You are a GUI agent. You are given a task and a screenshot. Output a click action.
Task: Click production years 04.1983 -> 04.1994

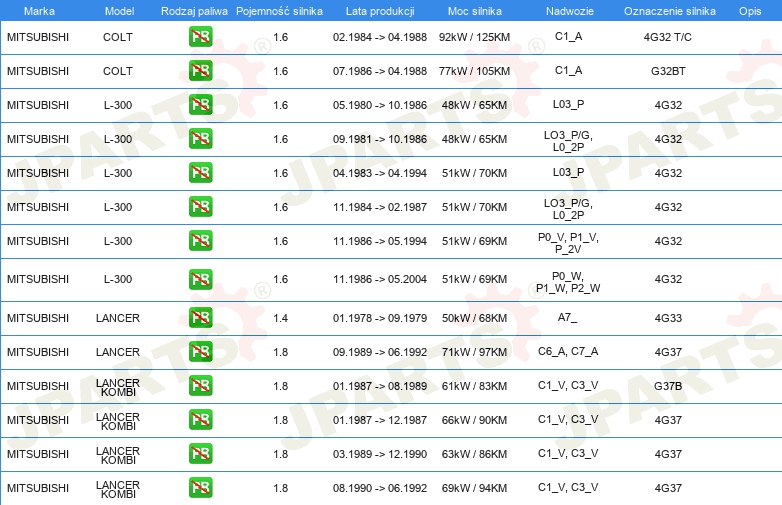pyautogui.click(x=380, y=173)
